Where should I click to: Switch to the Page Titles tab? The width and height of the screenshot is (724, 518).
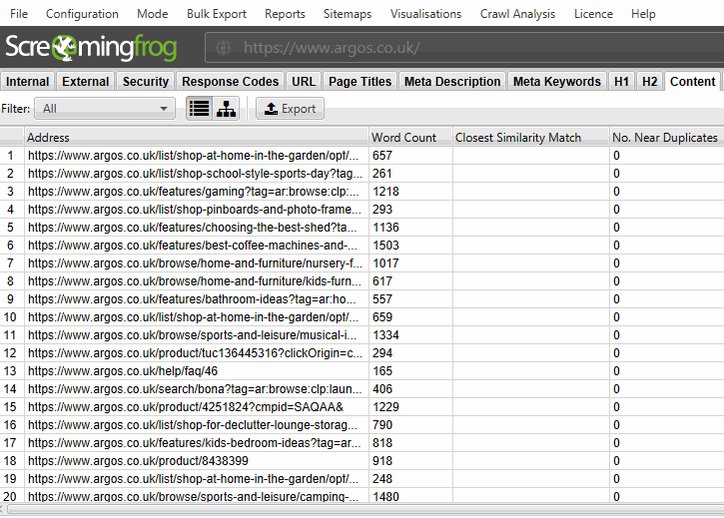click(360, 82)
